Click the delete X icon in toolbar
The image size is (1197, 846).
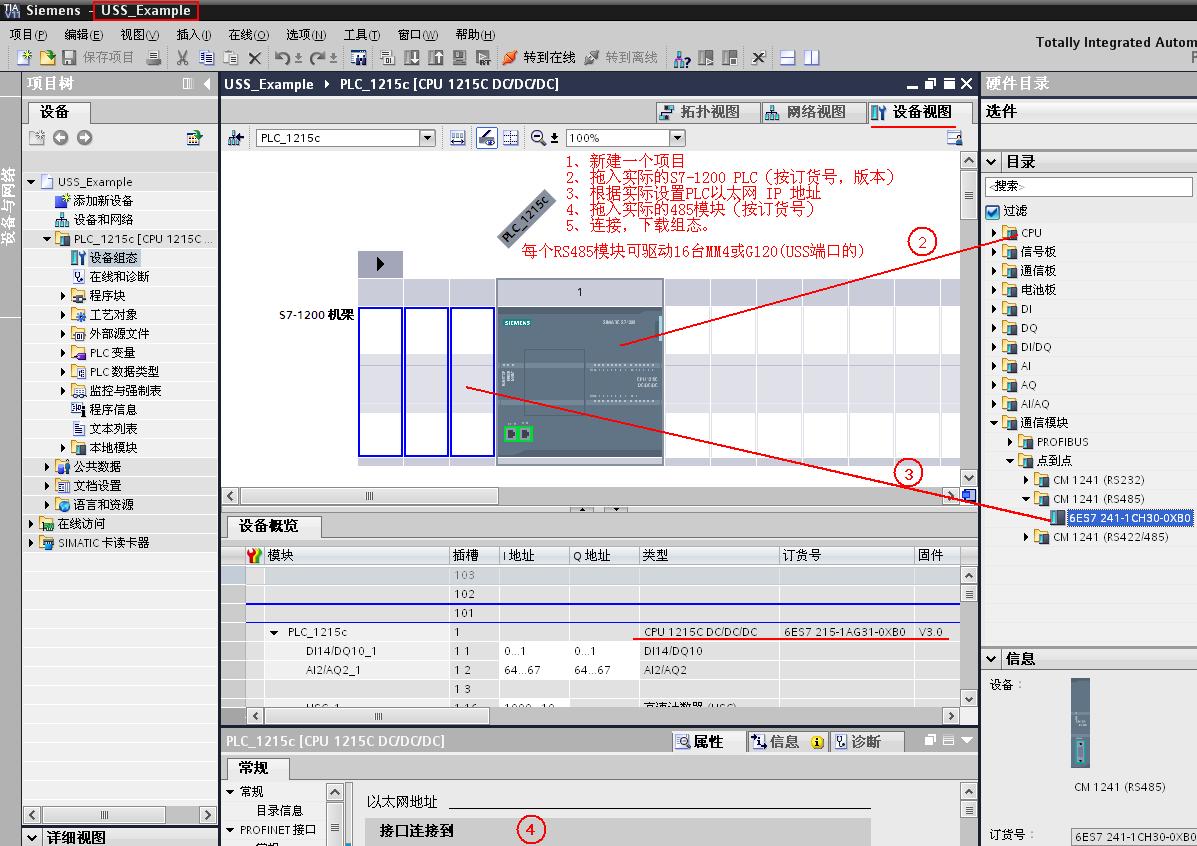coord(255,57)
